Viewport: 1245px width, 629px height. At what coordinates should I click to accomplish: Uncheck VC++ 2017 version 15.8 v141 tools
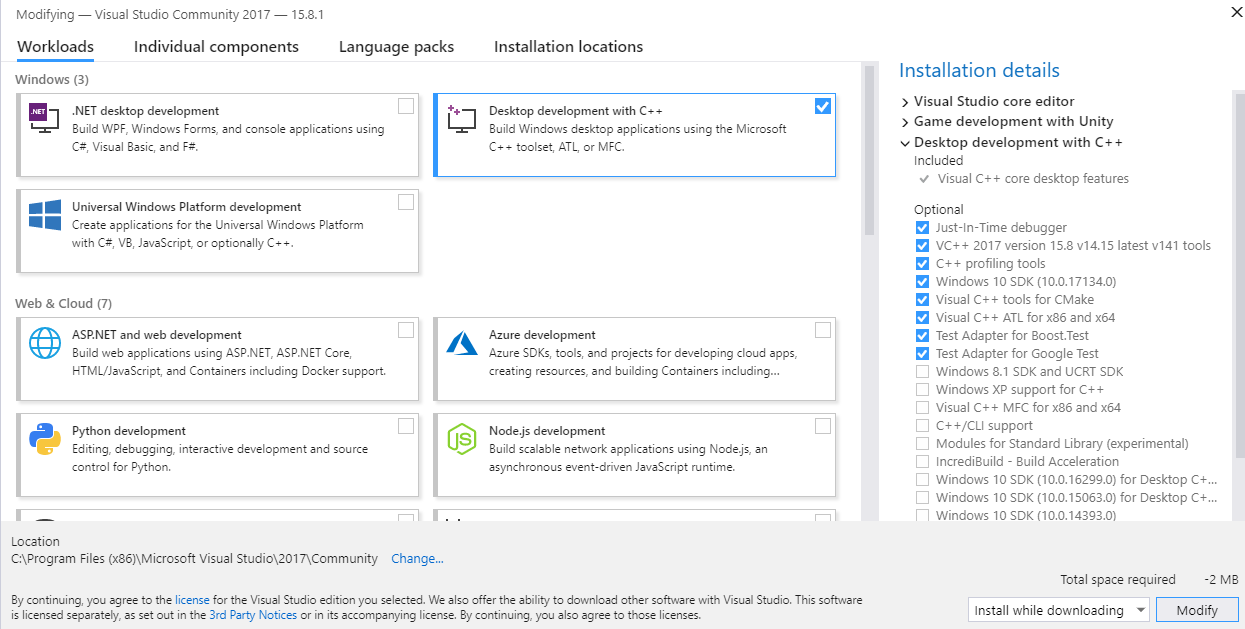922,246
